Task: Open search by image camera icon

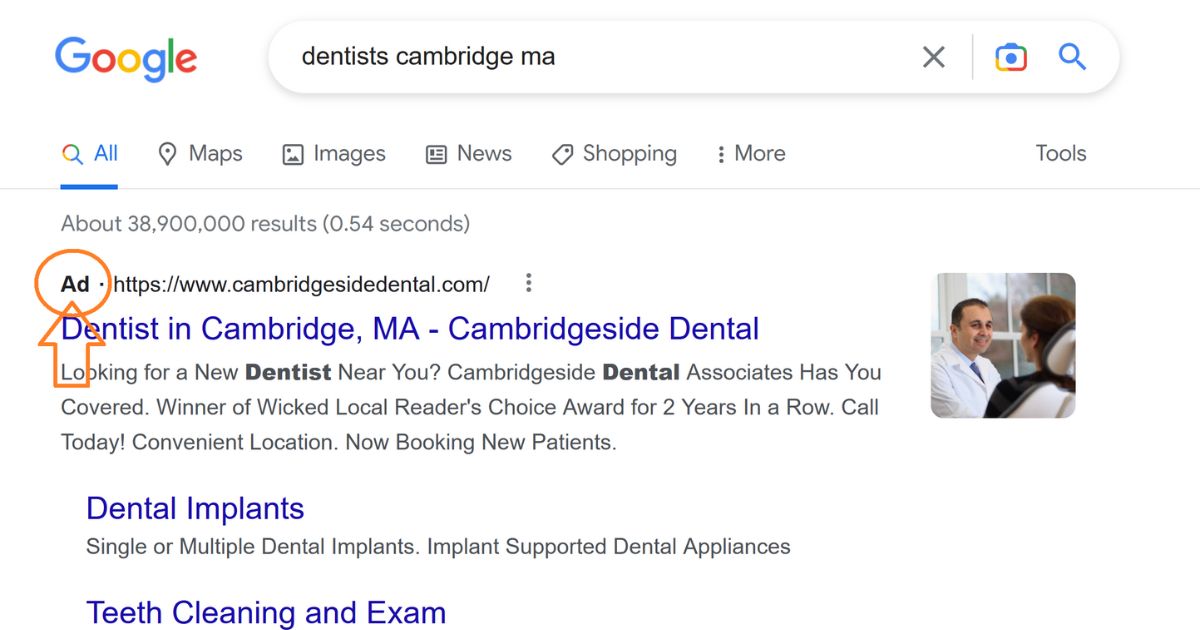Action: [1011, 57]
